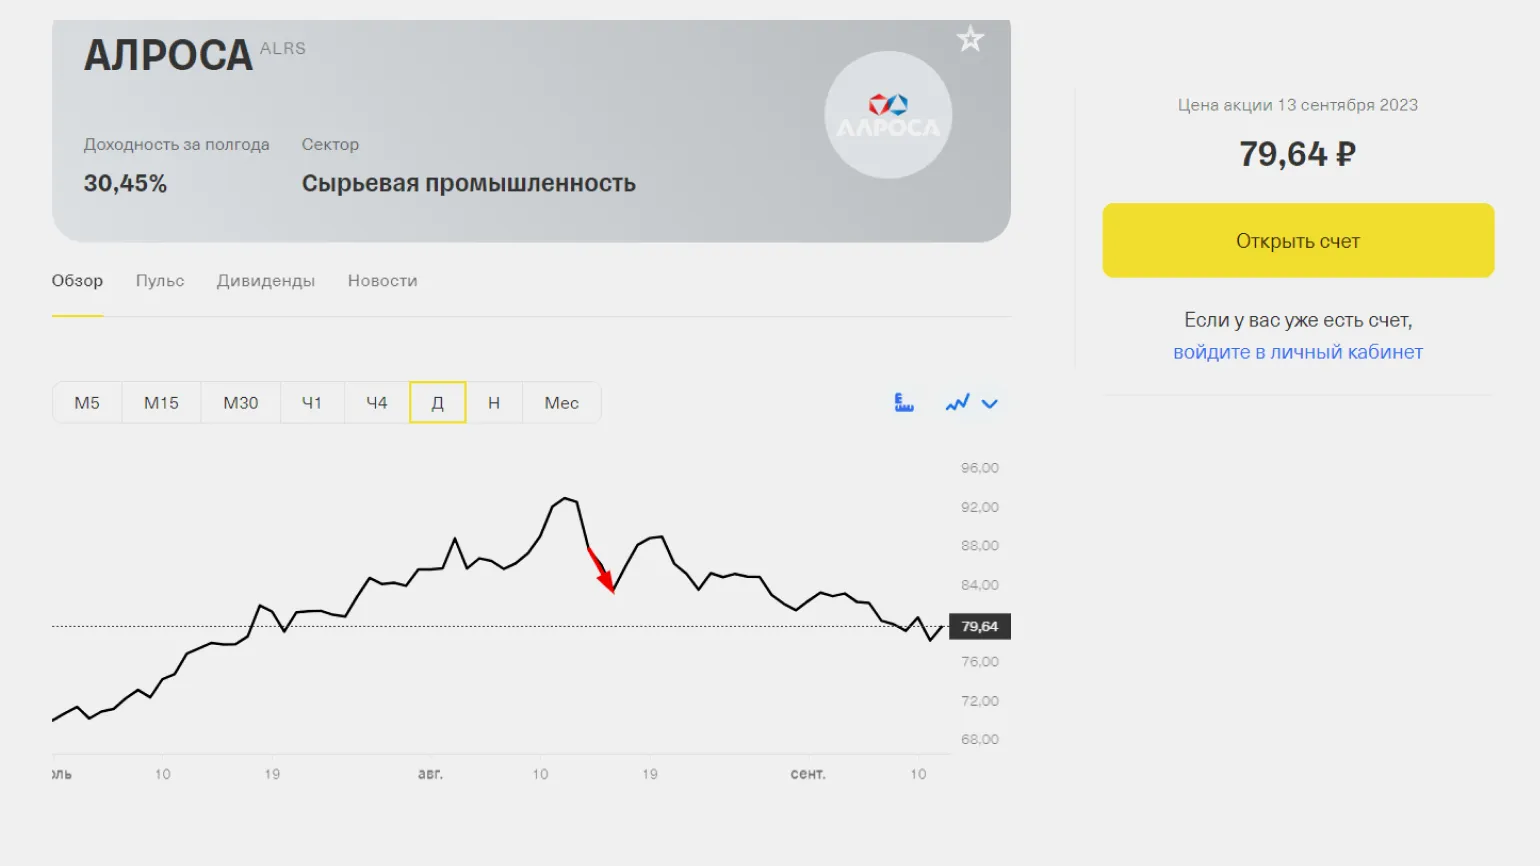This screenshot has width=1540, height=866.
Task: Switch chart to Н weekly interval
Action: tap(494, 403)
